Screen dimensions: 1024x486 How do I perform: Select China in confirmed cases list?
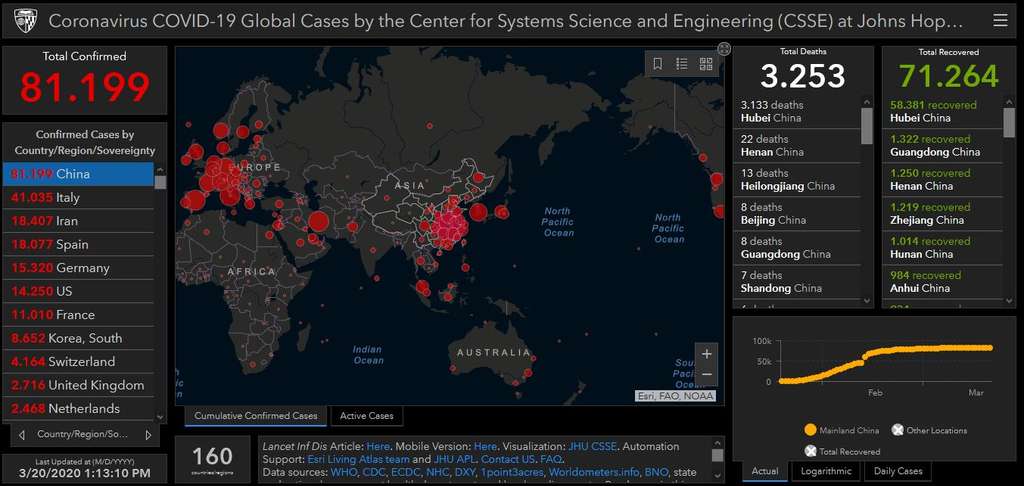78,174
